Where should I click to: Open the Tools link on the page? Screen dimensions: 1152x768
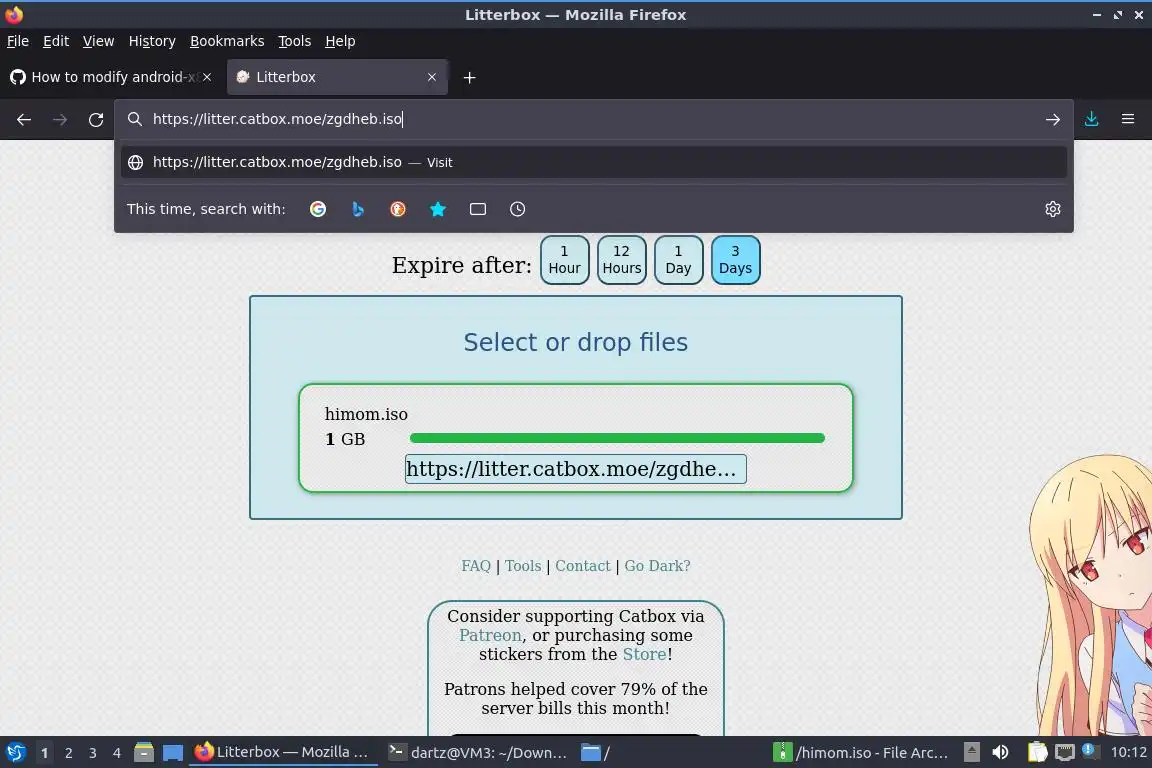pos(523,566)
